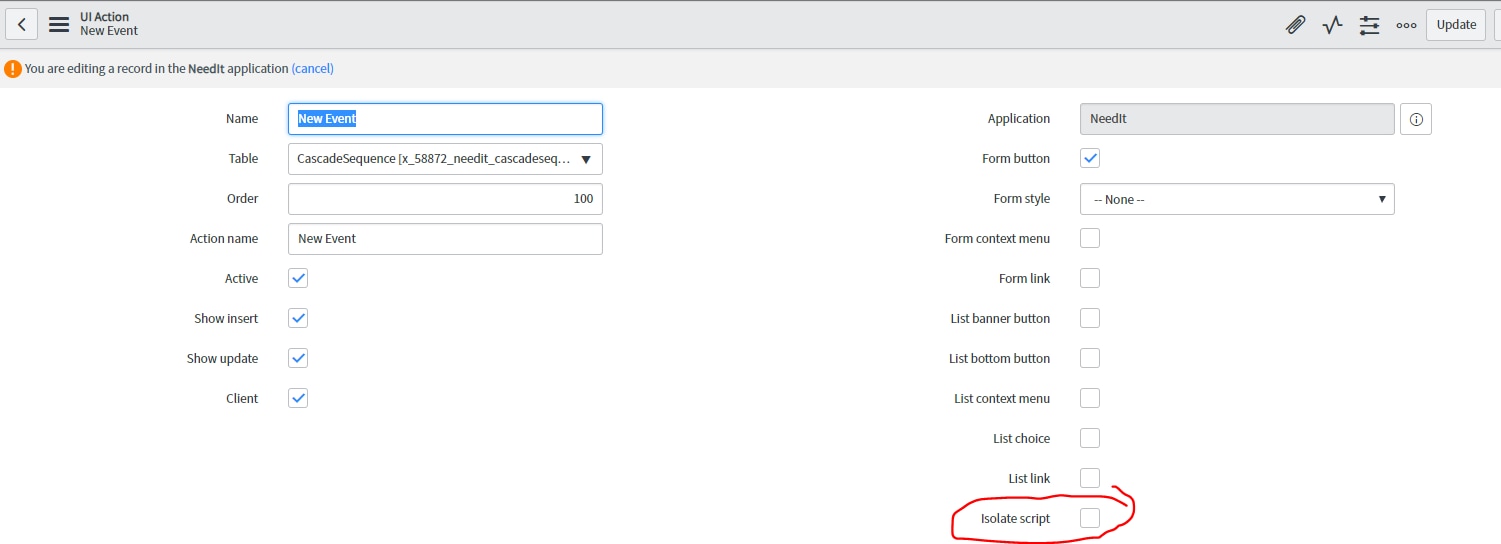Click the 'Table' field label
The height and width of the screenshot is (544, 1501).
tap(243, 159)
